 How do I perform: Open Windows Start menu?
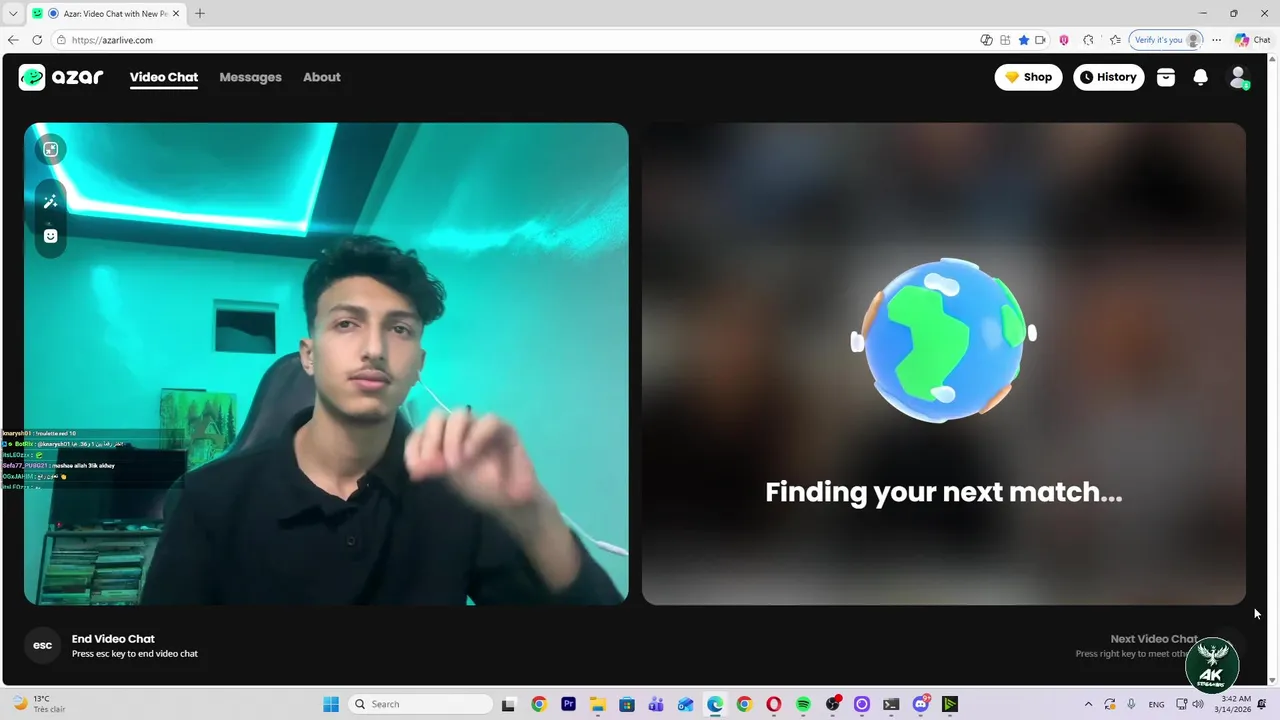point(331,704)
